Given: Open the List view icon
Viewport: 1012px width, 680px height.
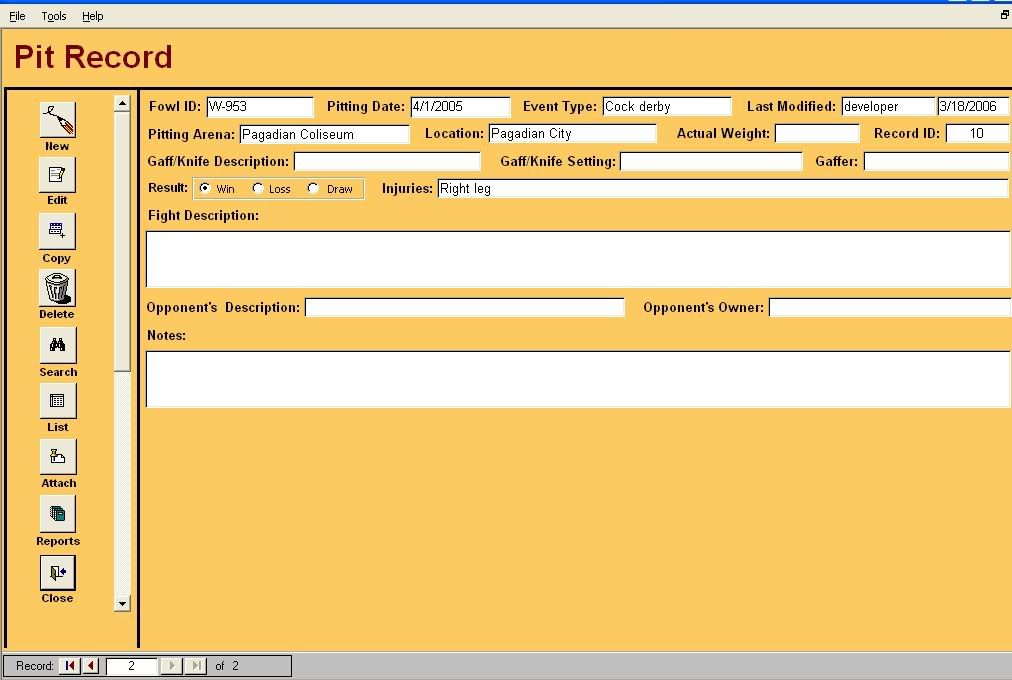Looking at the screenshot, I should coord(57,402).
